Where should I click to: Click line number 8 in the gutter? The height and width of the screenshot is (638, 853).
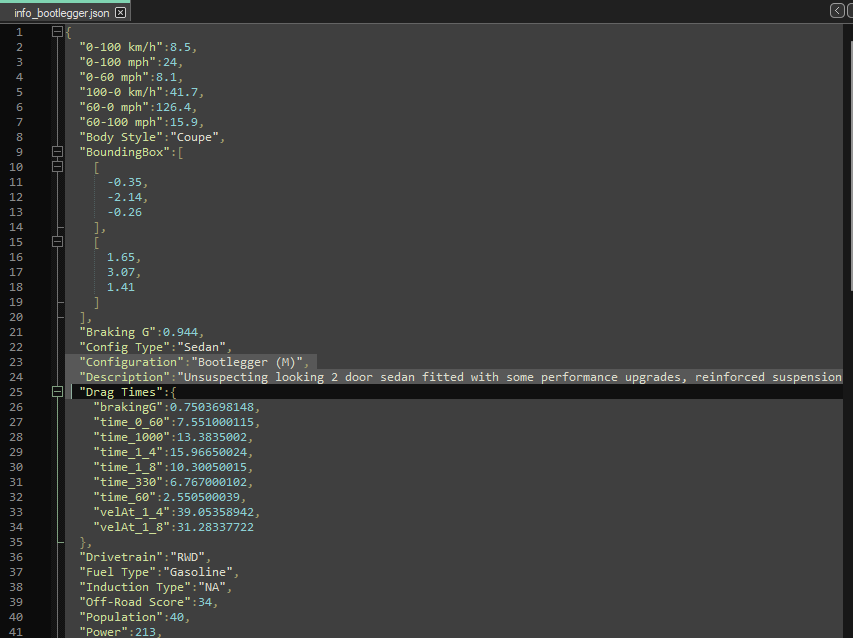(20, 137)
